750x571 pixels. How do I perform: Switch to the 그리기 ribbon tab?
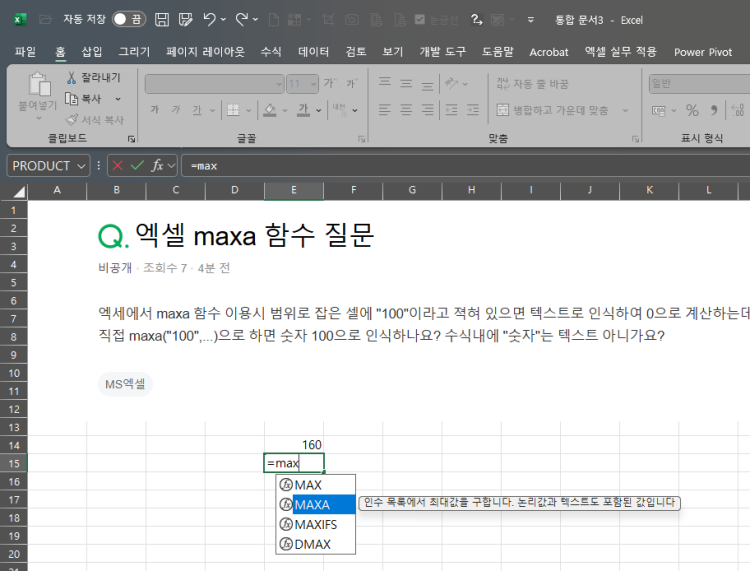(x=134, y=52)
